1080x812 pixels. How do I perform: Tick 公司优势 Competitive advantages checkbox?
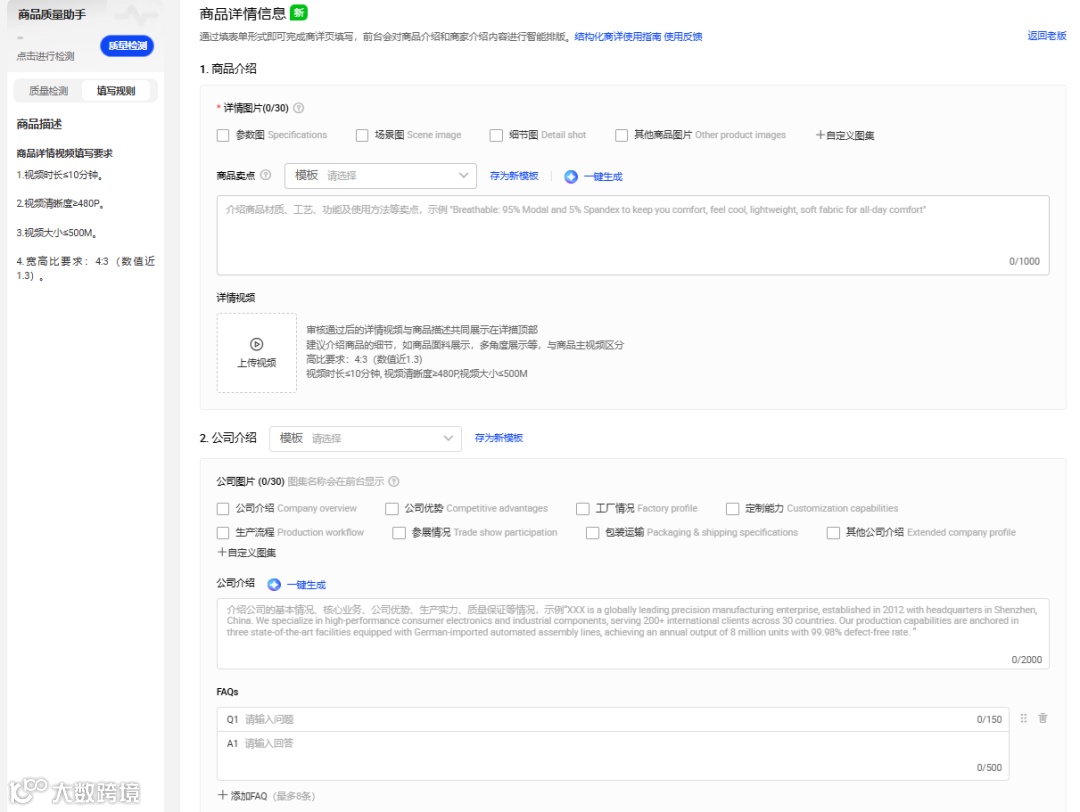coord(392,509)
